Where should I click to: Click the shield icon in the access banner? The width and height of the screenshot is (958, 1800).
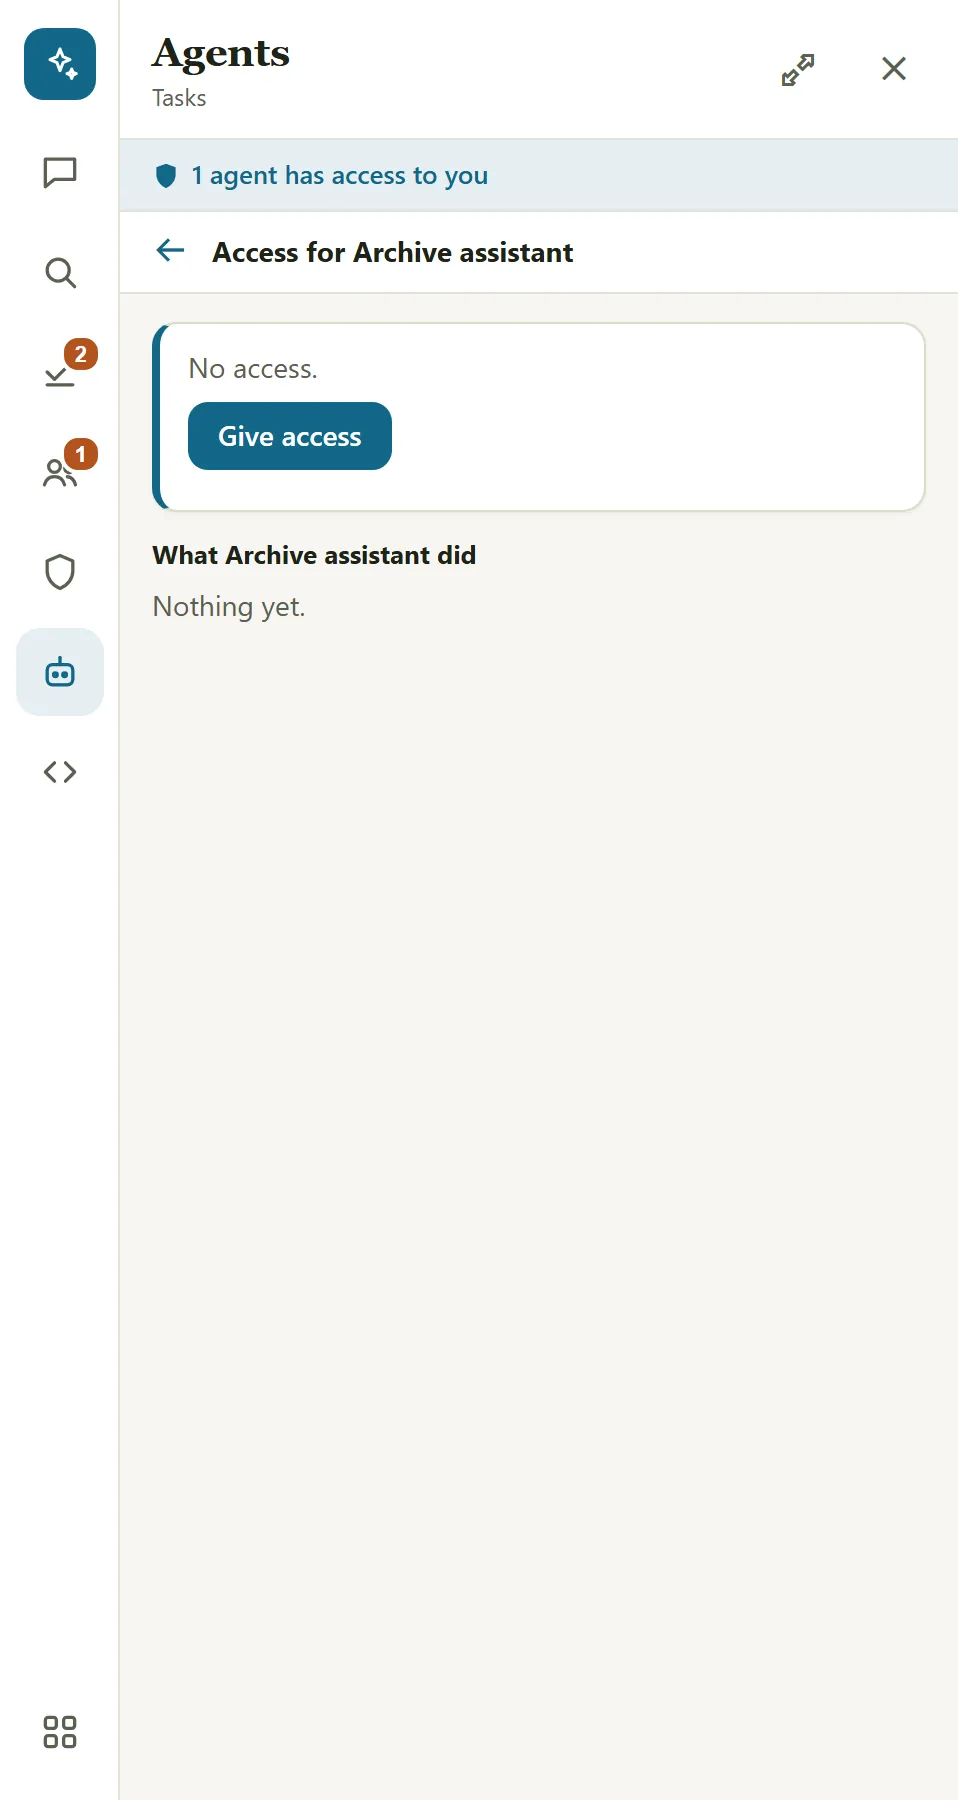pyautogui.click(x=166, y=176)
